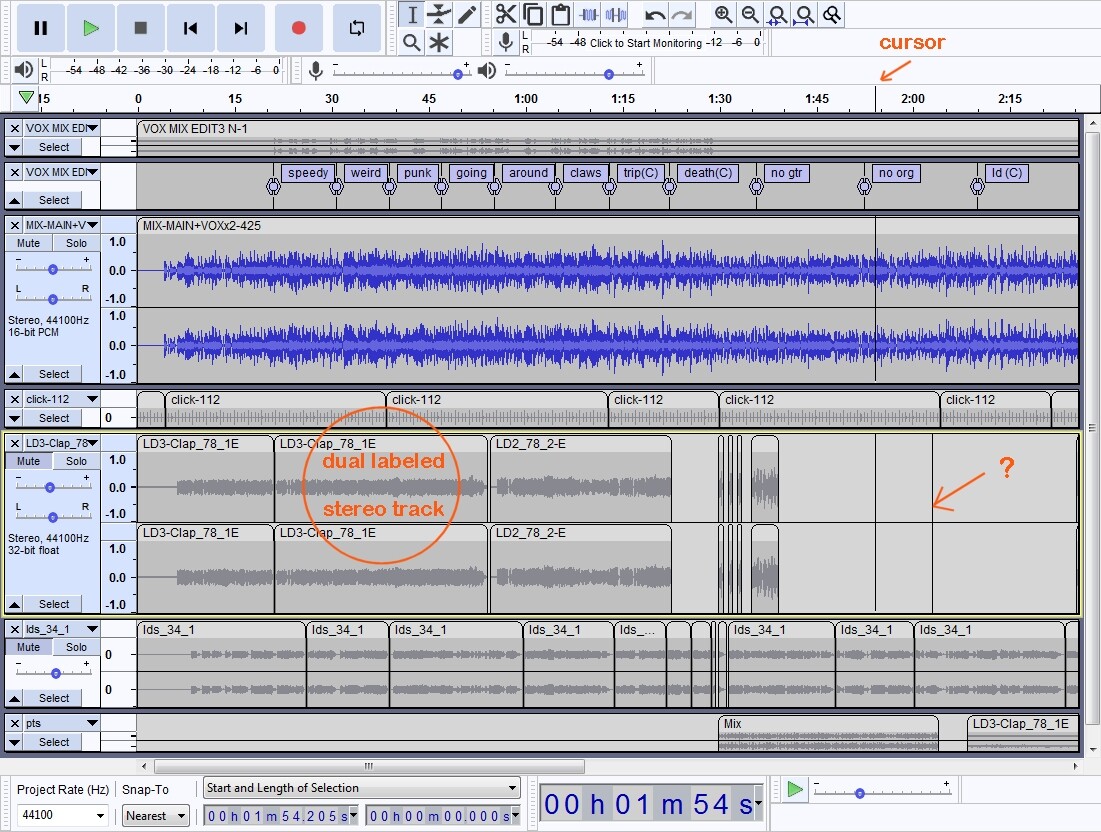Viewport: 1101px width, 832px height.
Task: Toggle loop playback button
Action: pos(357,28)
